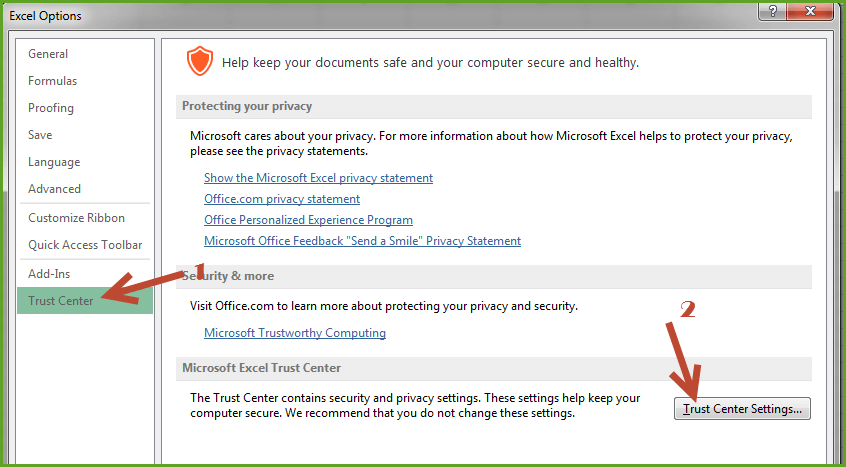Follow the Office.com privacy statement link
Image resolution: width=846 pixels, height=467 pixels.
pos(282,199)
